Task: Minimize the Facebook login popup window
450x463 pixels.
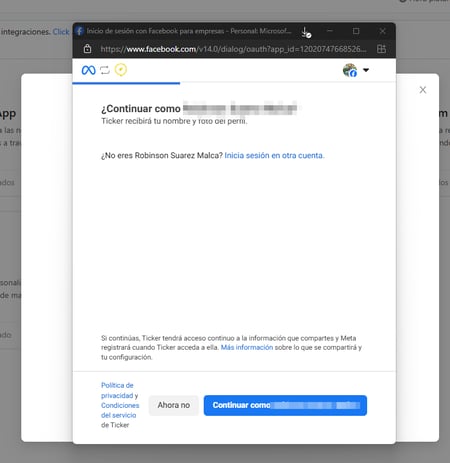Action: click(x=330, y=31)
